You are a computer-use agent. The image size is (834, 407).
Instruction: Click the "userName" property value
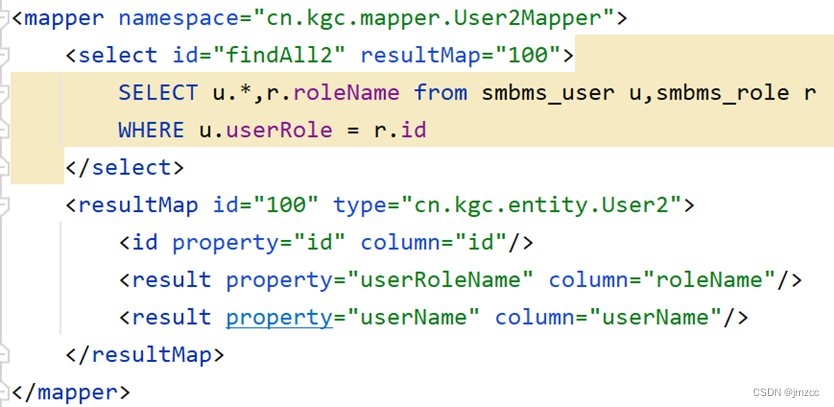coord(414,317)
